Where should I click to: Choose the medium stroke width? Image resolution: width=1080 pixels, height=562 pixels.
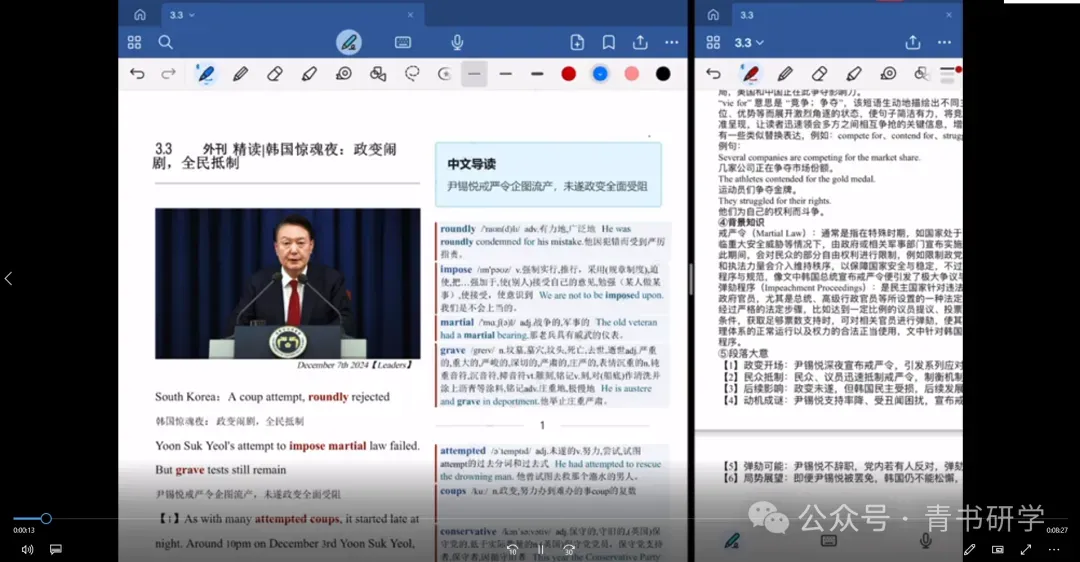point(506,74)
